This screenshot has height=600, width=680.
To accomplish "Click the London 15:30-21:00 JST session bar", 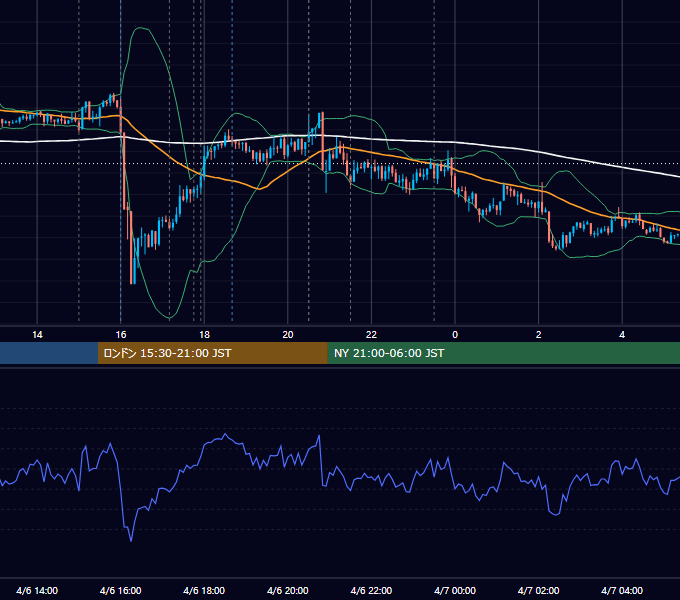I will tap(212, 353).
